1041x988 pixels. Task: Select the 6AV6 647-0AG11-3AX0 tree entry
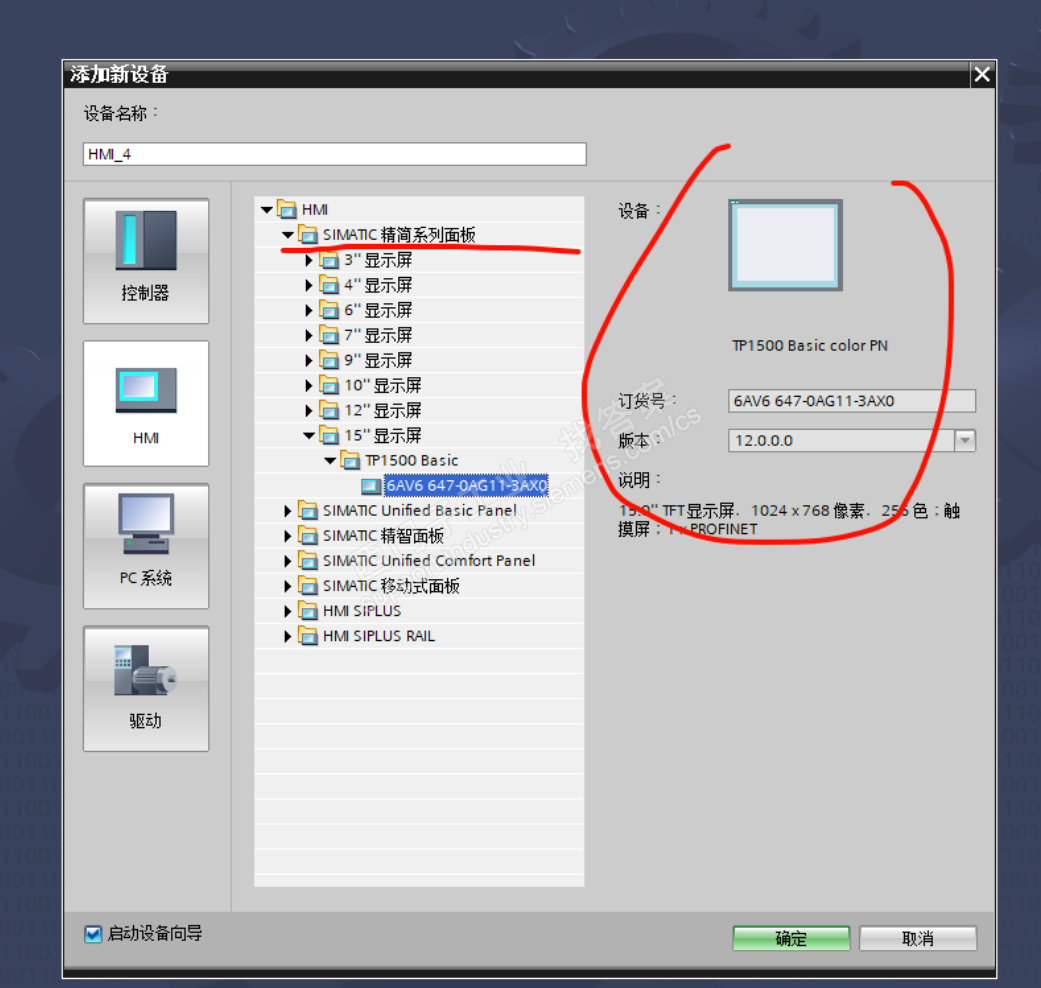tap(466, 485)
